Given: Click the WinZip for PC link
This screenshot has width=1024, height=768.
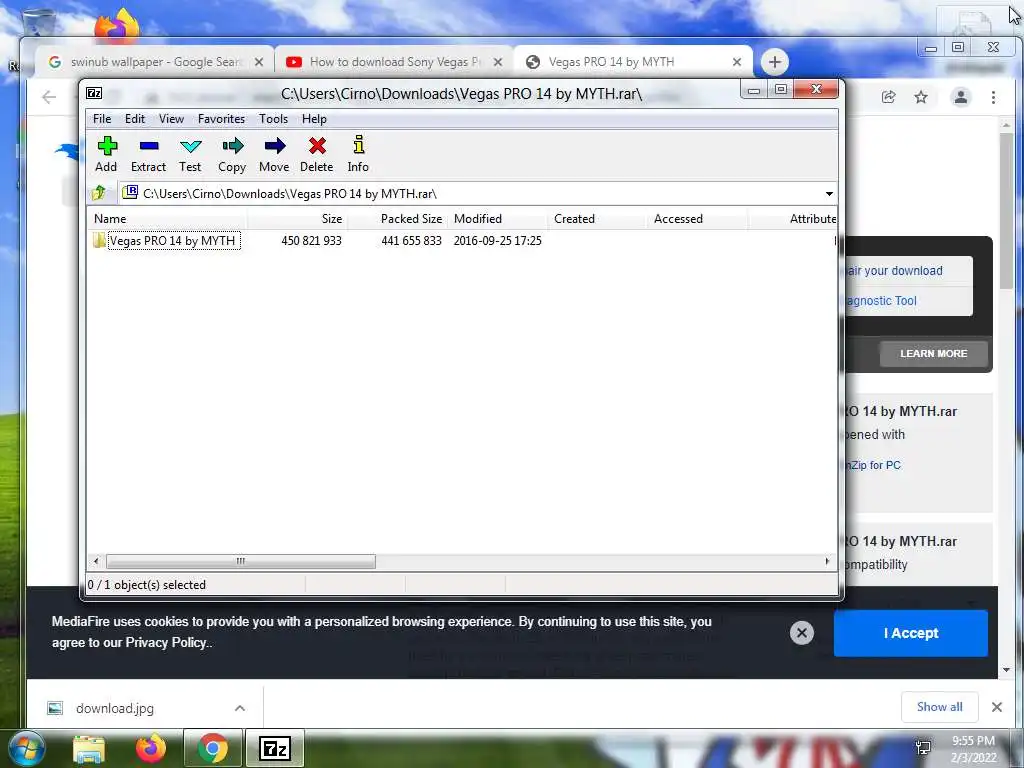Looking at the screenshot, I should [872, 465].
